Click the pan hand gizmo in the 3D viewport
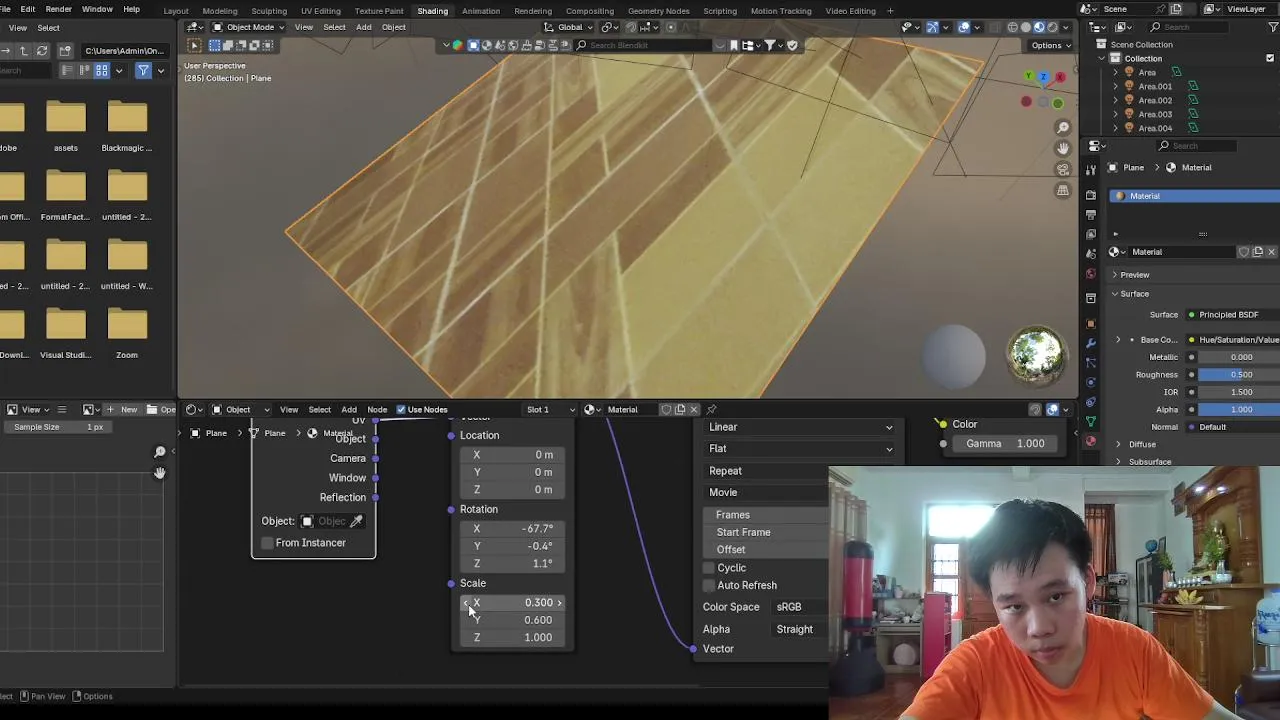The width and height of the screenshot is (1280, 720). [x=1063, y=148]
